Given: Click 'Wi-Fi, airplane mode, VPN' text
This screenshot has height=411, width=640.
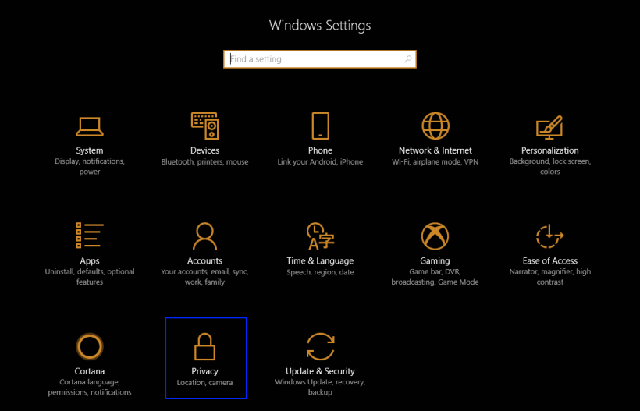Looking at the screenshot, I should (x=435, y=162).
